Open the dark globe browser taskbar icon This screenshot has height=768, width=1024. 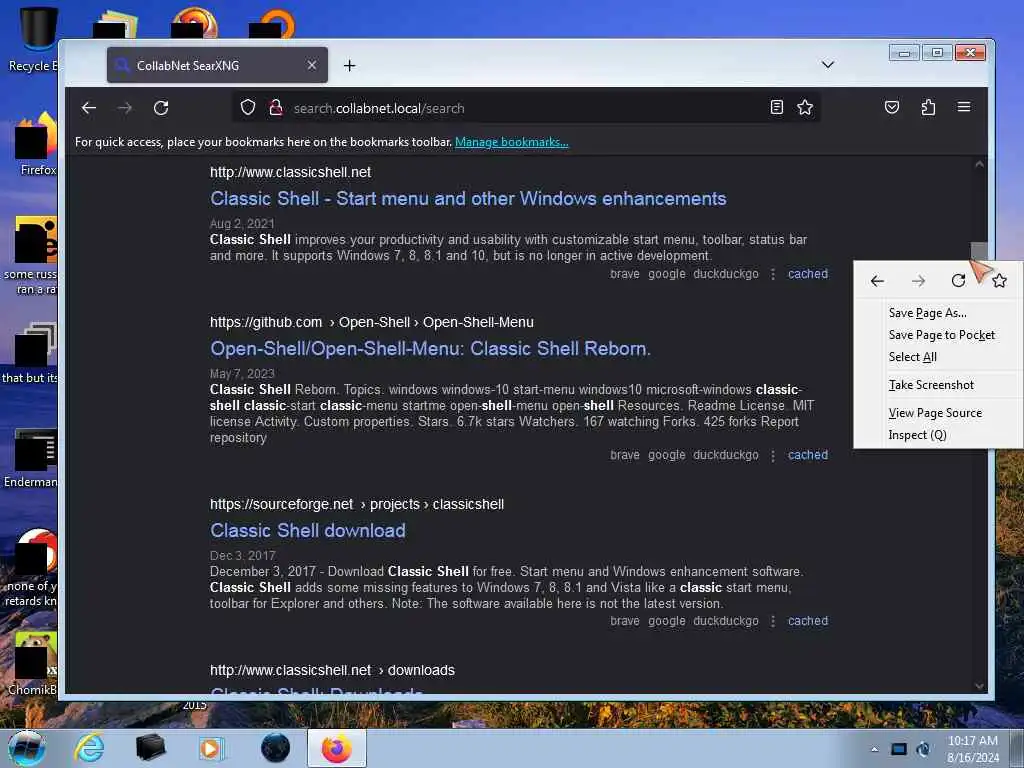pyautogui.click(x=275, y=748)
